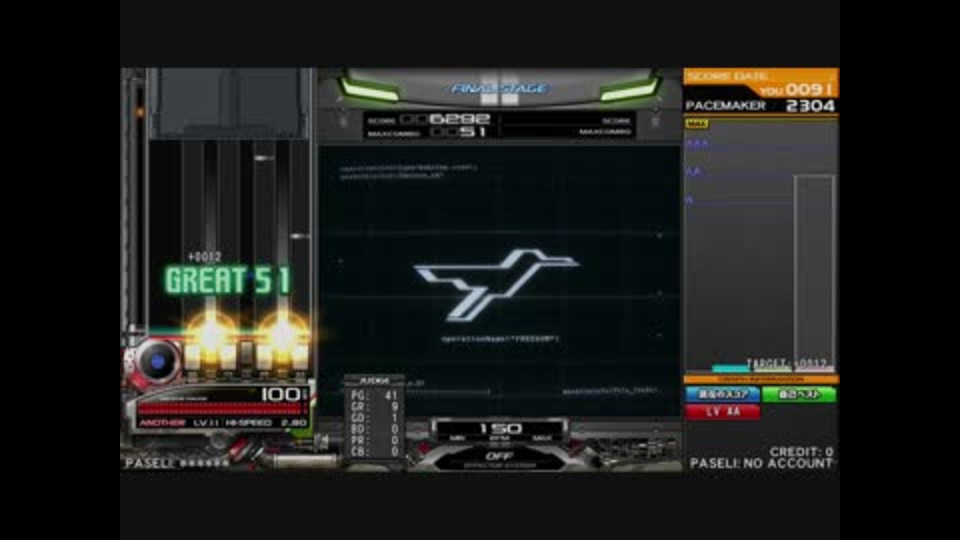
Task: Click the bird logo in the center video
Action: coord(496,284)
